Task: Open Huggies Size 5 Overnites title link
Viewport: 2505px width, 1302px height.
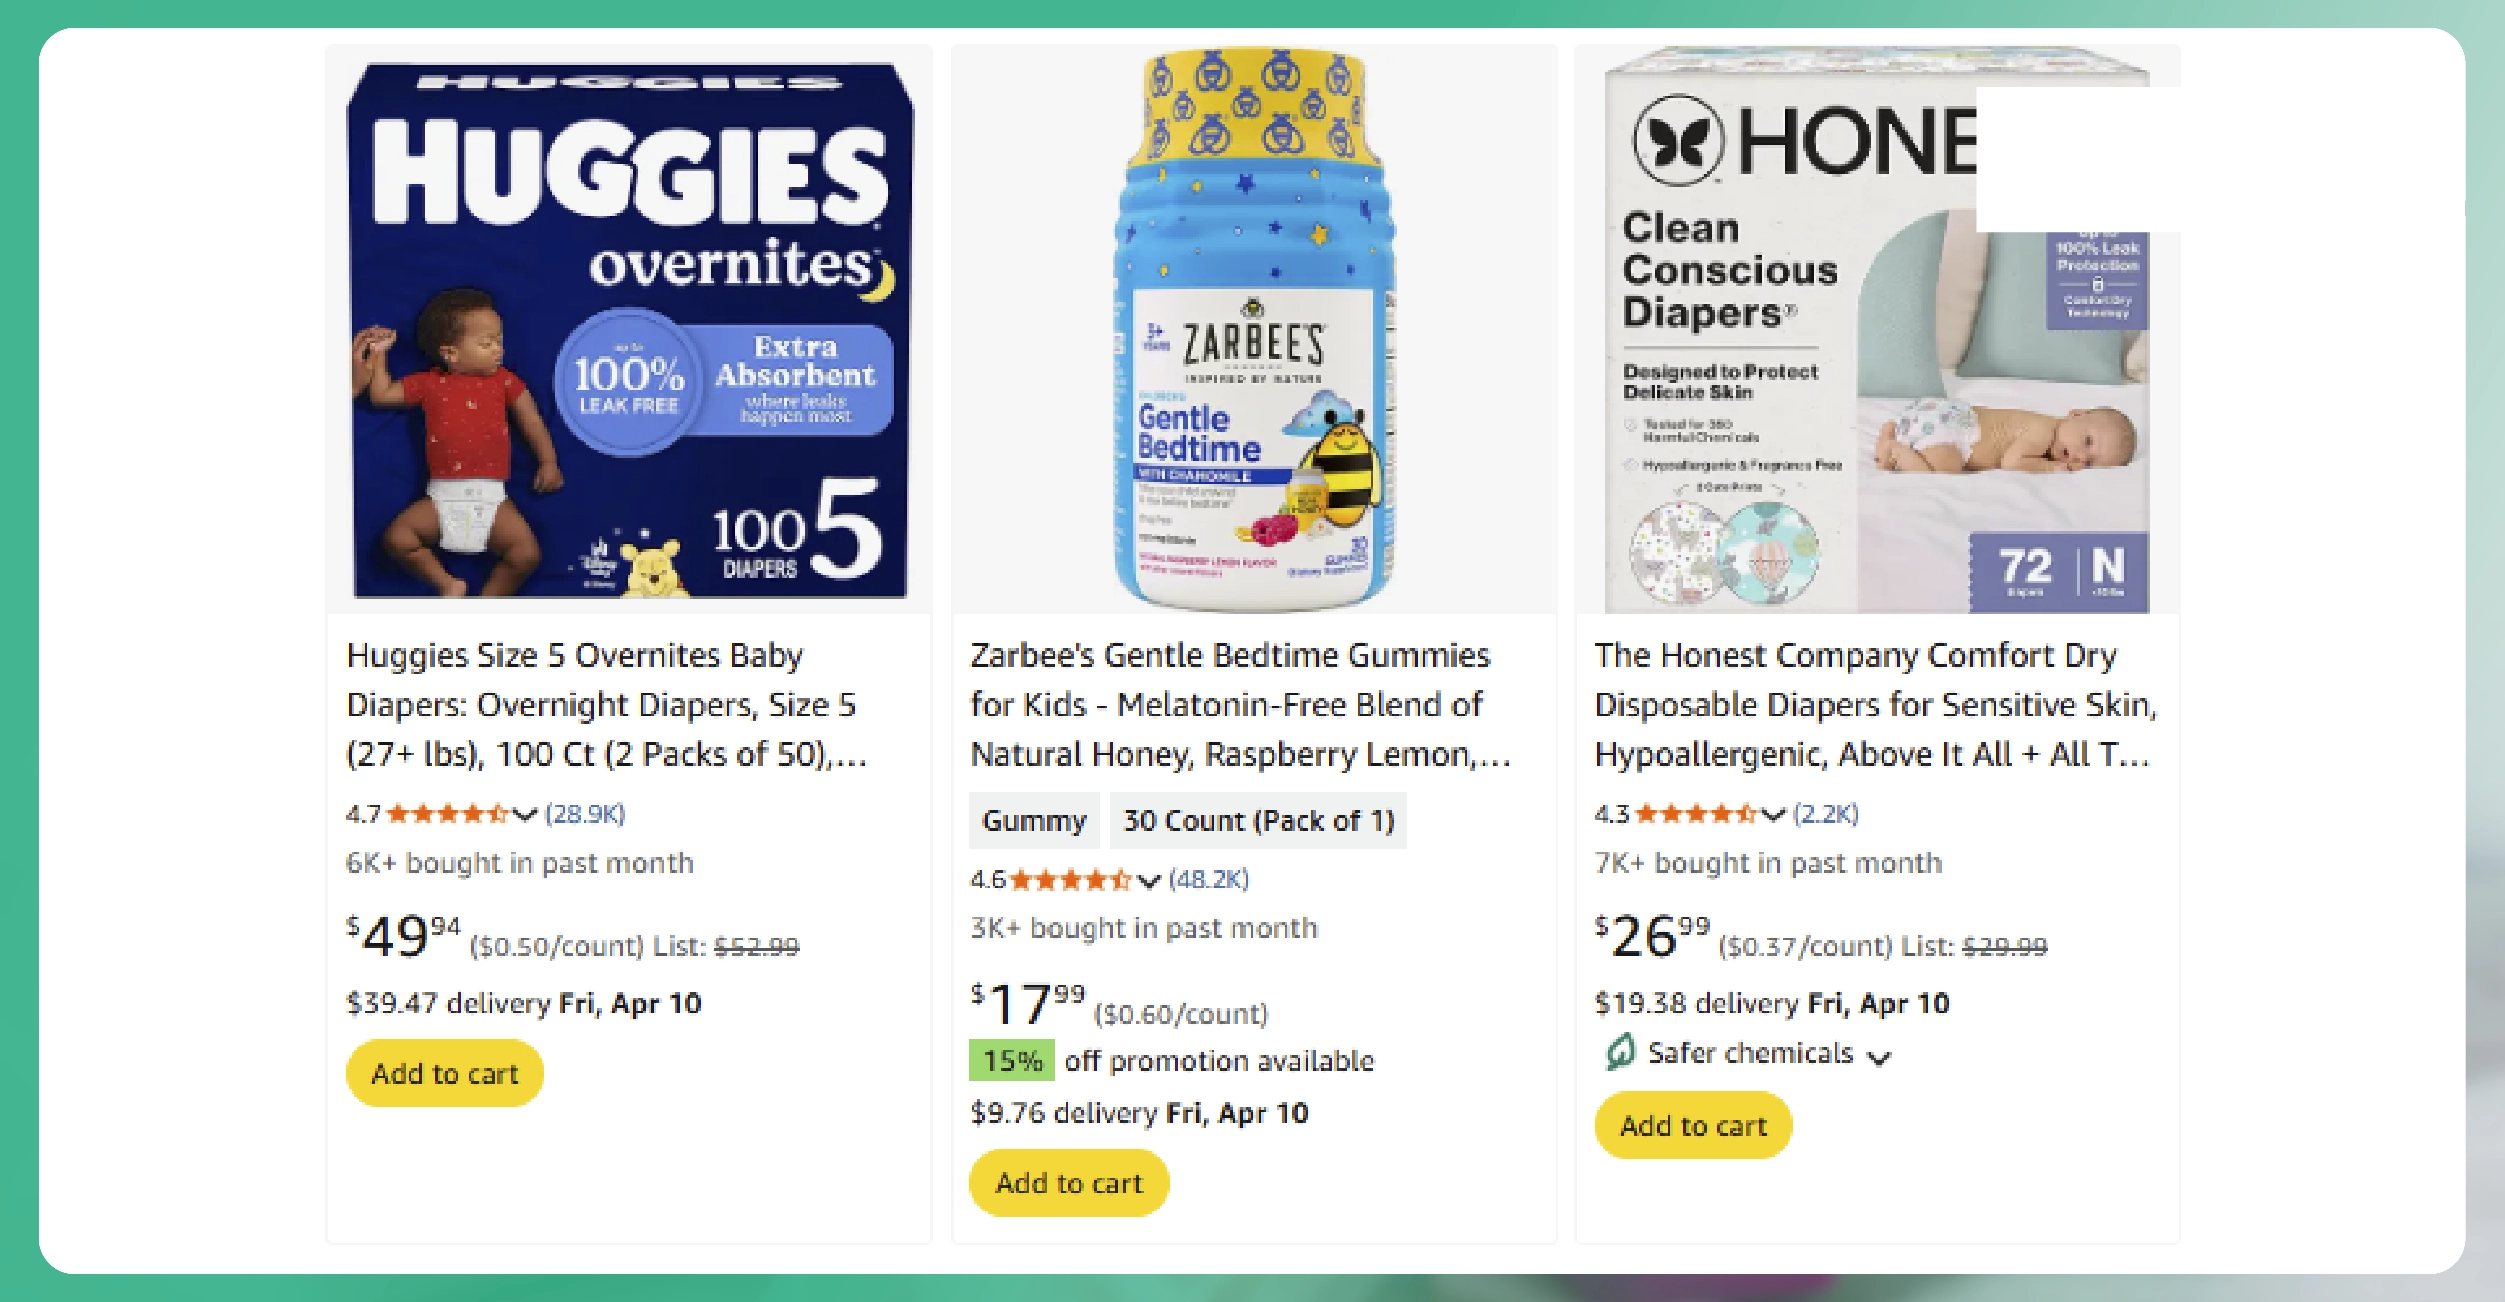Action: (604, 704)
